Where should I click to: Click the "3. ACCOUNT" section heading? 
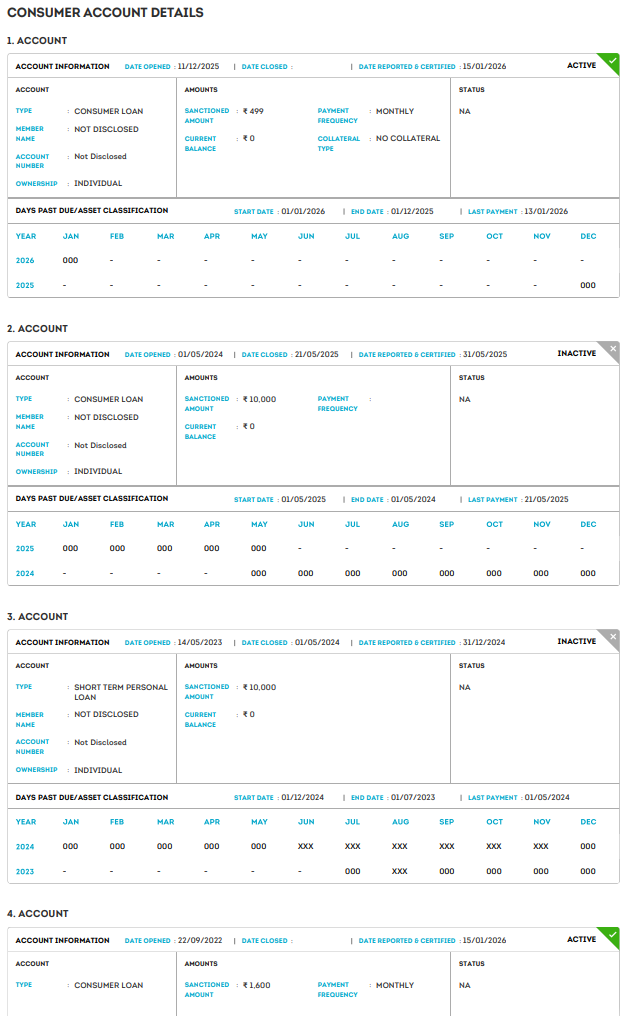click(x=37, y=617)
